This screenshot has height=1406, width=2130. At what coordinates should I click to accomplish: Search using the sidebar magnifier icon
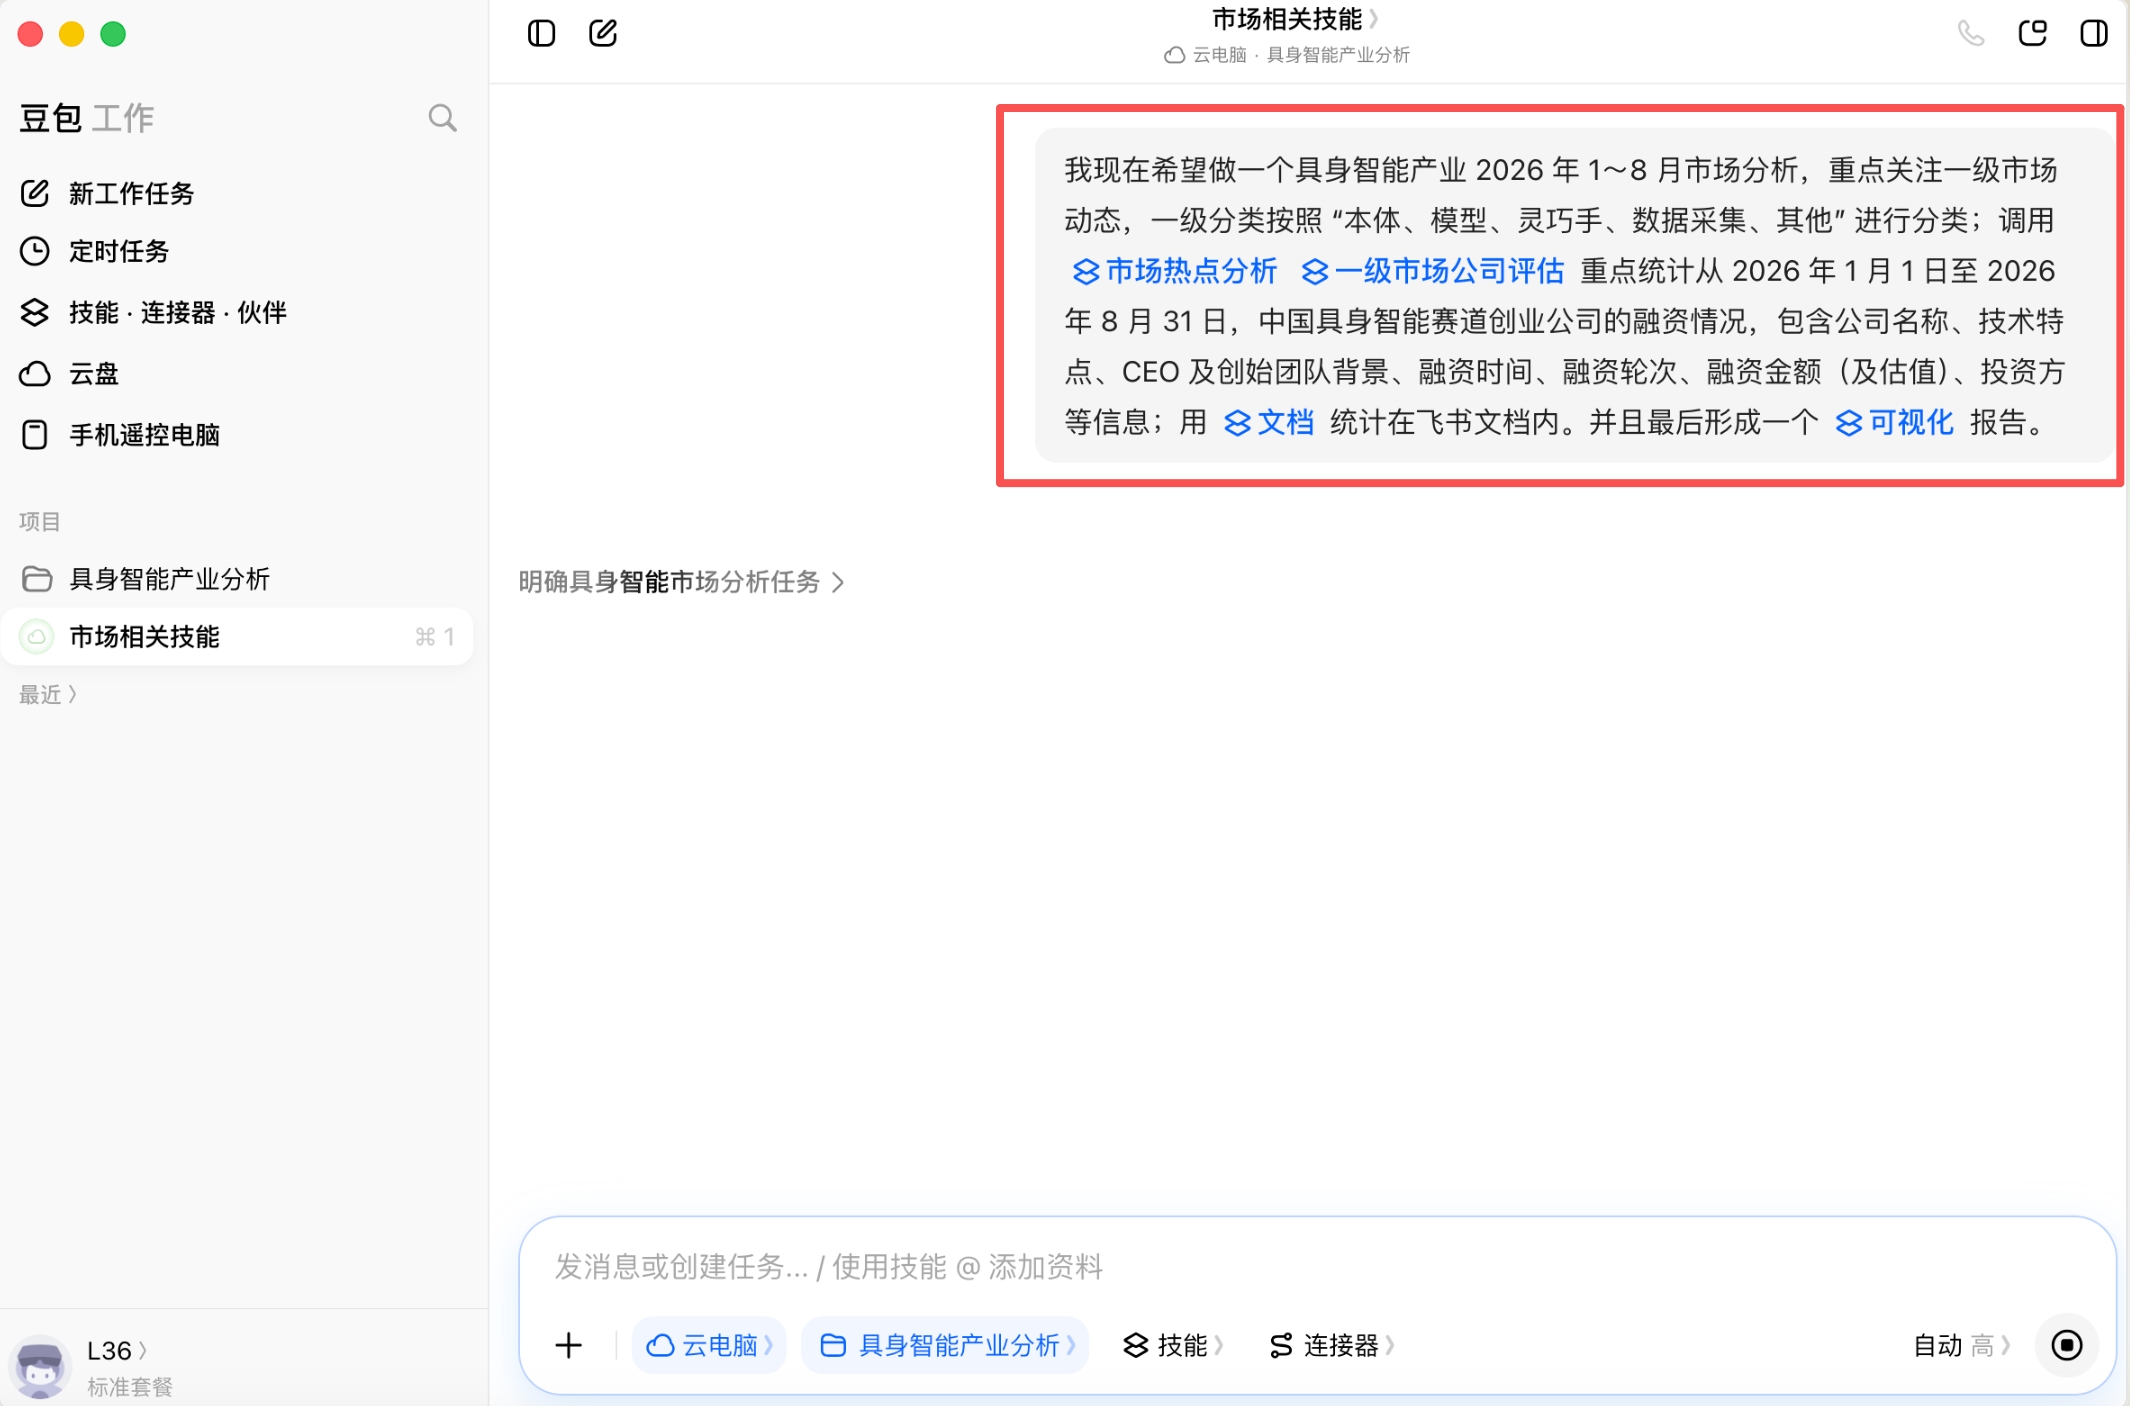click(x=442, y=118)
